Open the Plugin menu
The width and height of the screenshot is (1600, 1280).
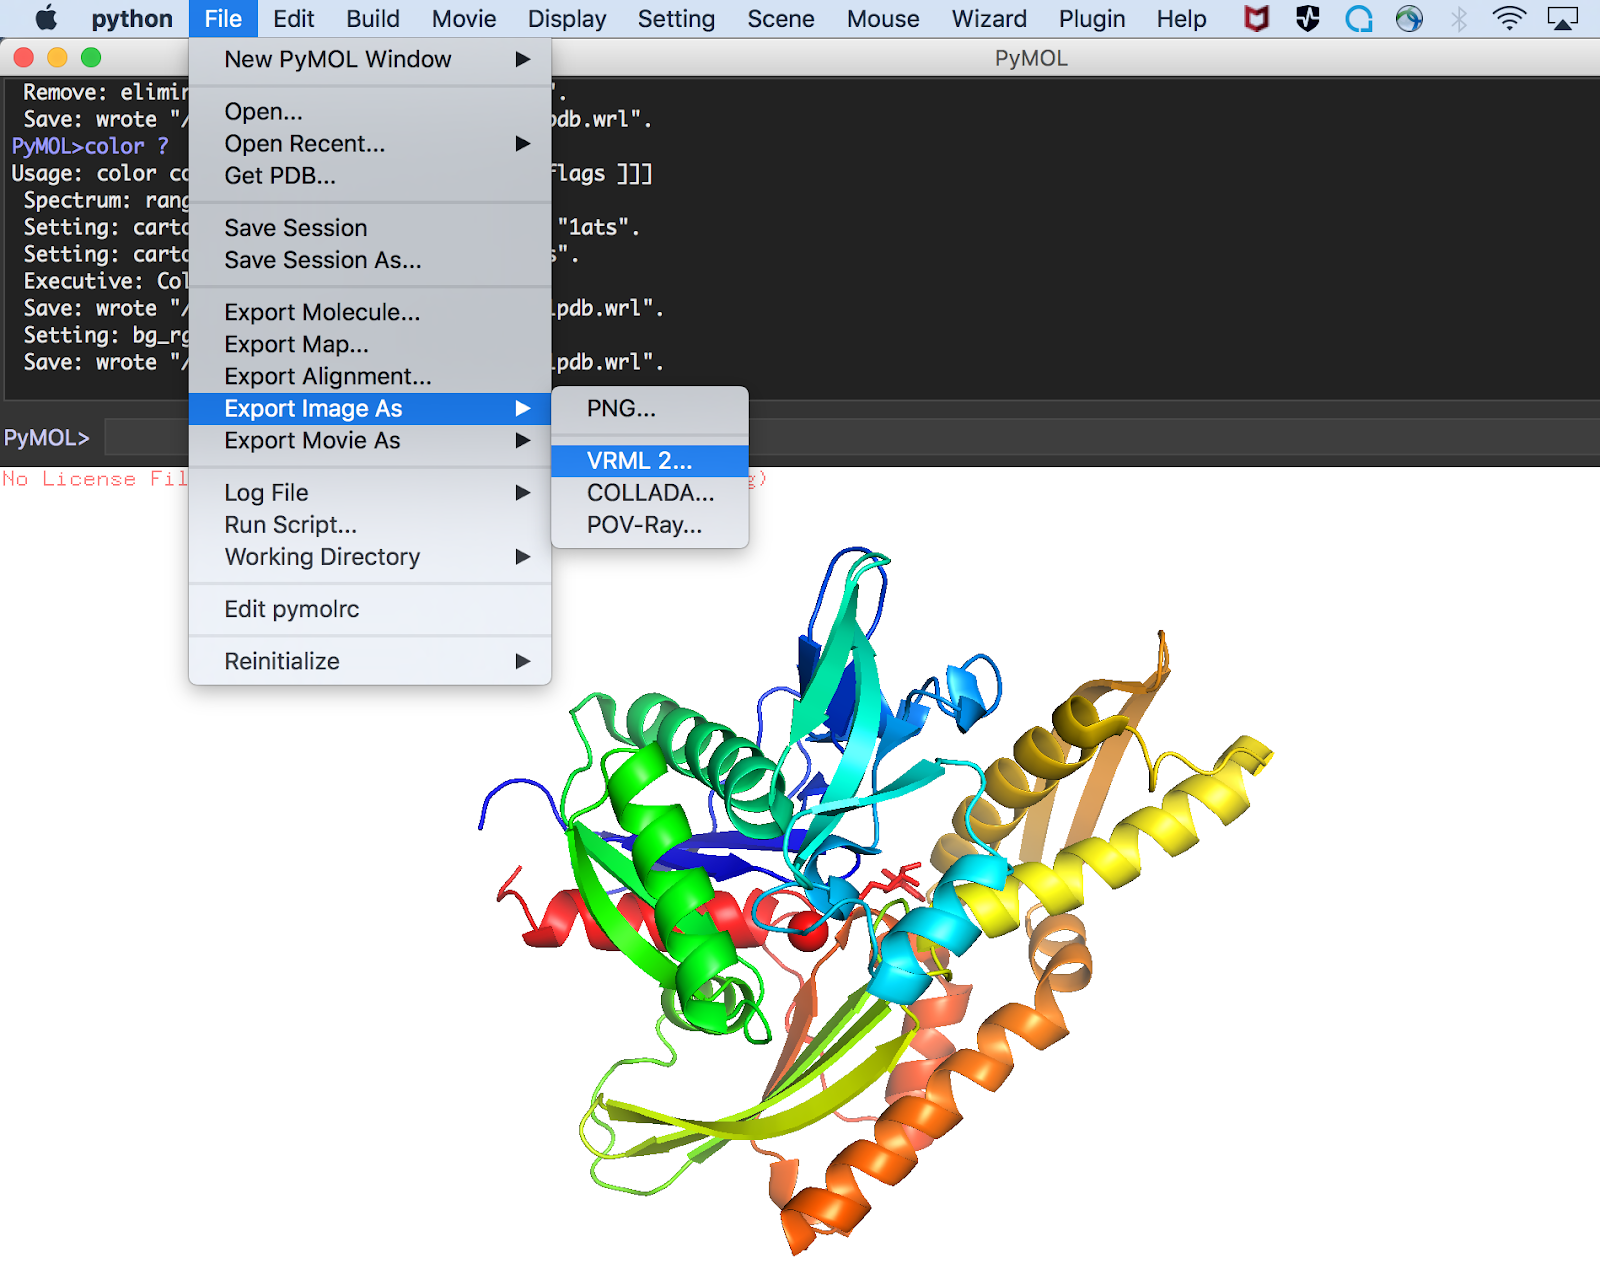click(1092, 19)
